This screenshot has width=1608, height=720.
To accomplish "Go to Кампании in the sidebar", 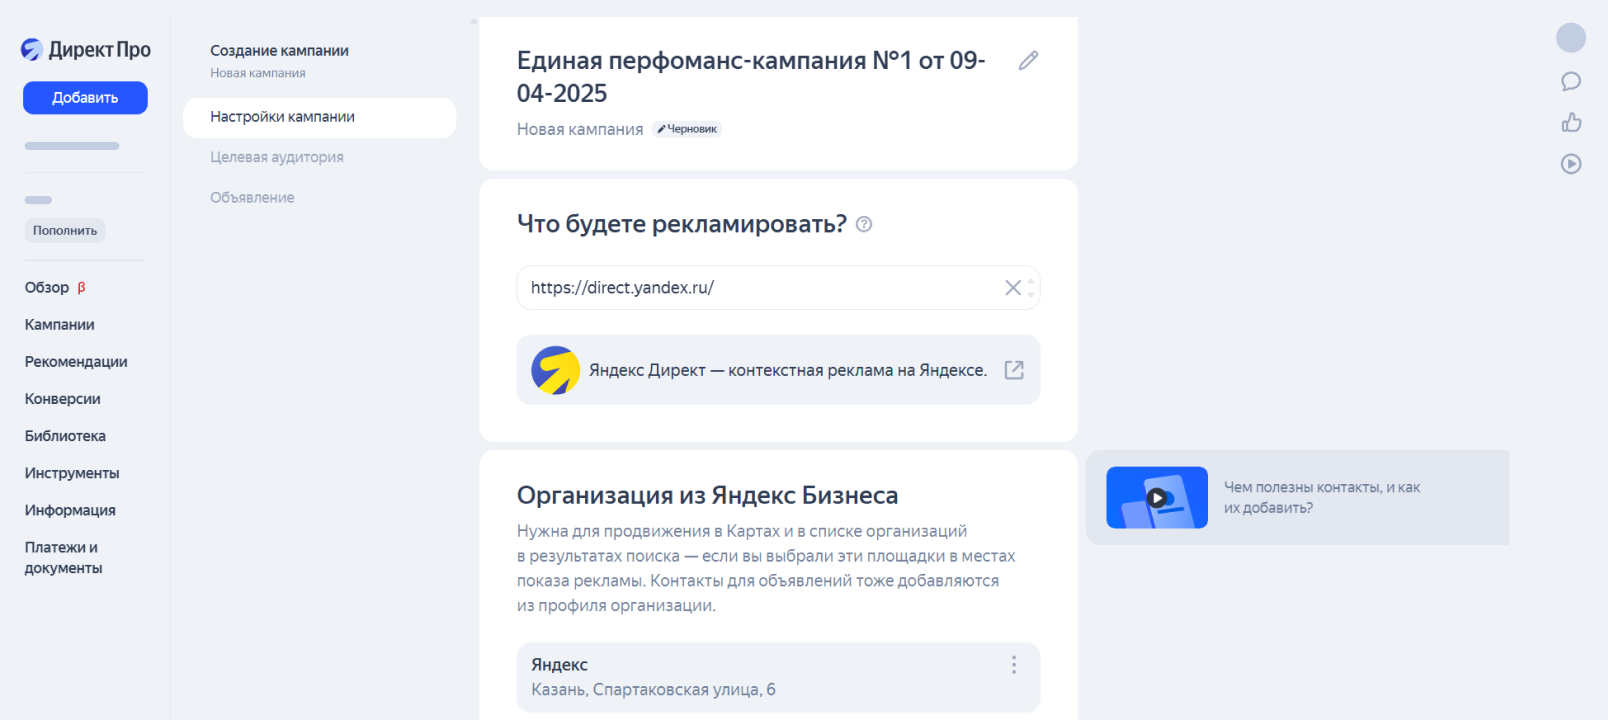I will pyautogui.click(x=60, y=325).
